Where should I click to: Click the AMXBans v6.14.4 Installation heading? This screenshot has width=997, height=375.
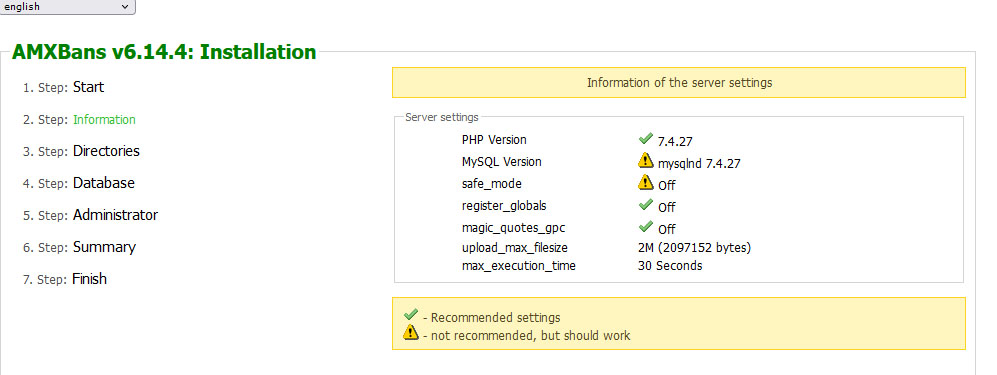pos(164,51)
